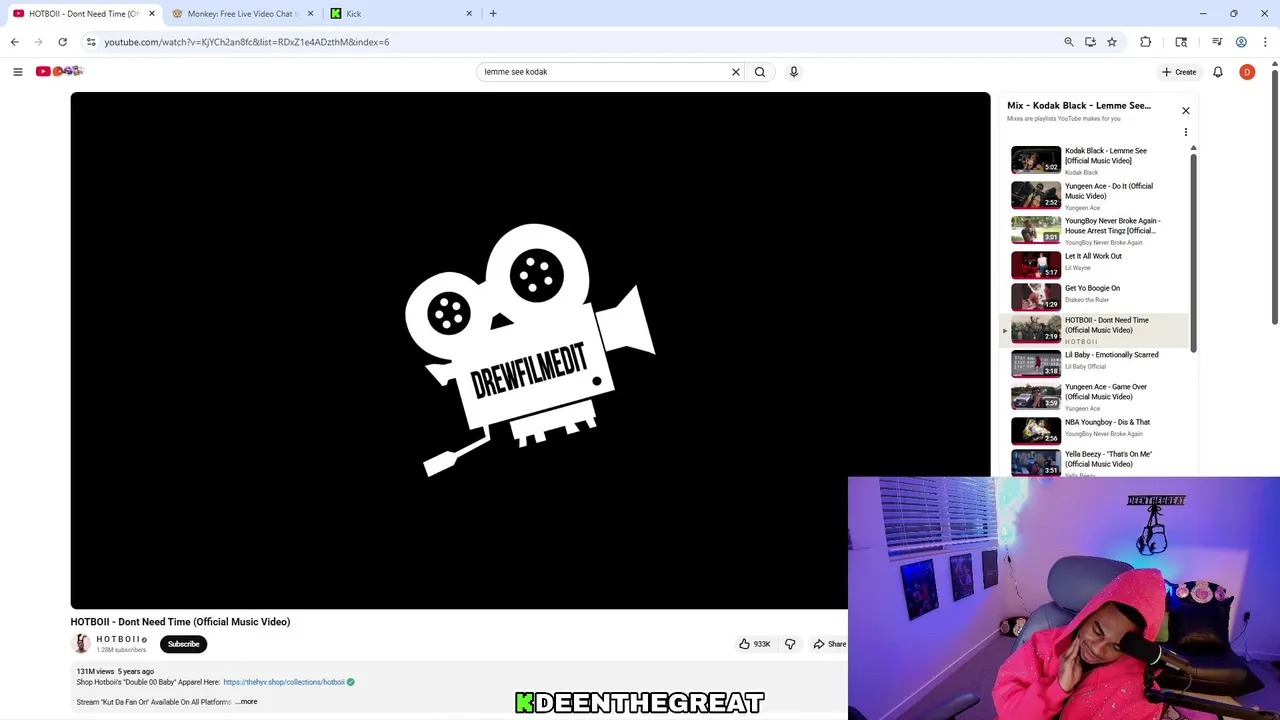Play Get Yo Boogie On in the Mix
1280x720 pixels.
pos(1097,297)
